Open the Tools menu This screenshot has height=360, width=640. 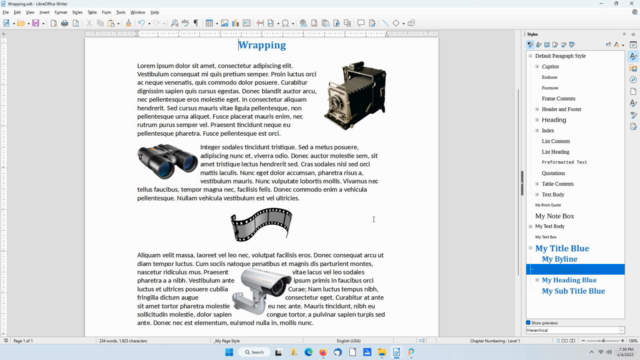120,12
